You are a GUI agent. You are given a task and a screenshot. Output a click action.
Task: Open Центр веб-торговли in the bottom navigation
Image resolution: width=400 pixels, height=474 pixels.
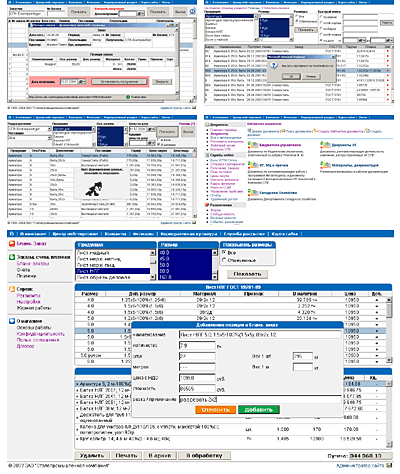(75, 234)
